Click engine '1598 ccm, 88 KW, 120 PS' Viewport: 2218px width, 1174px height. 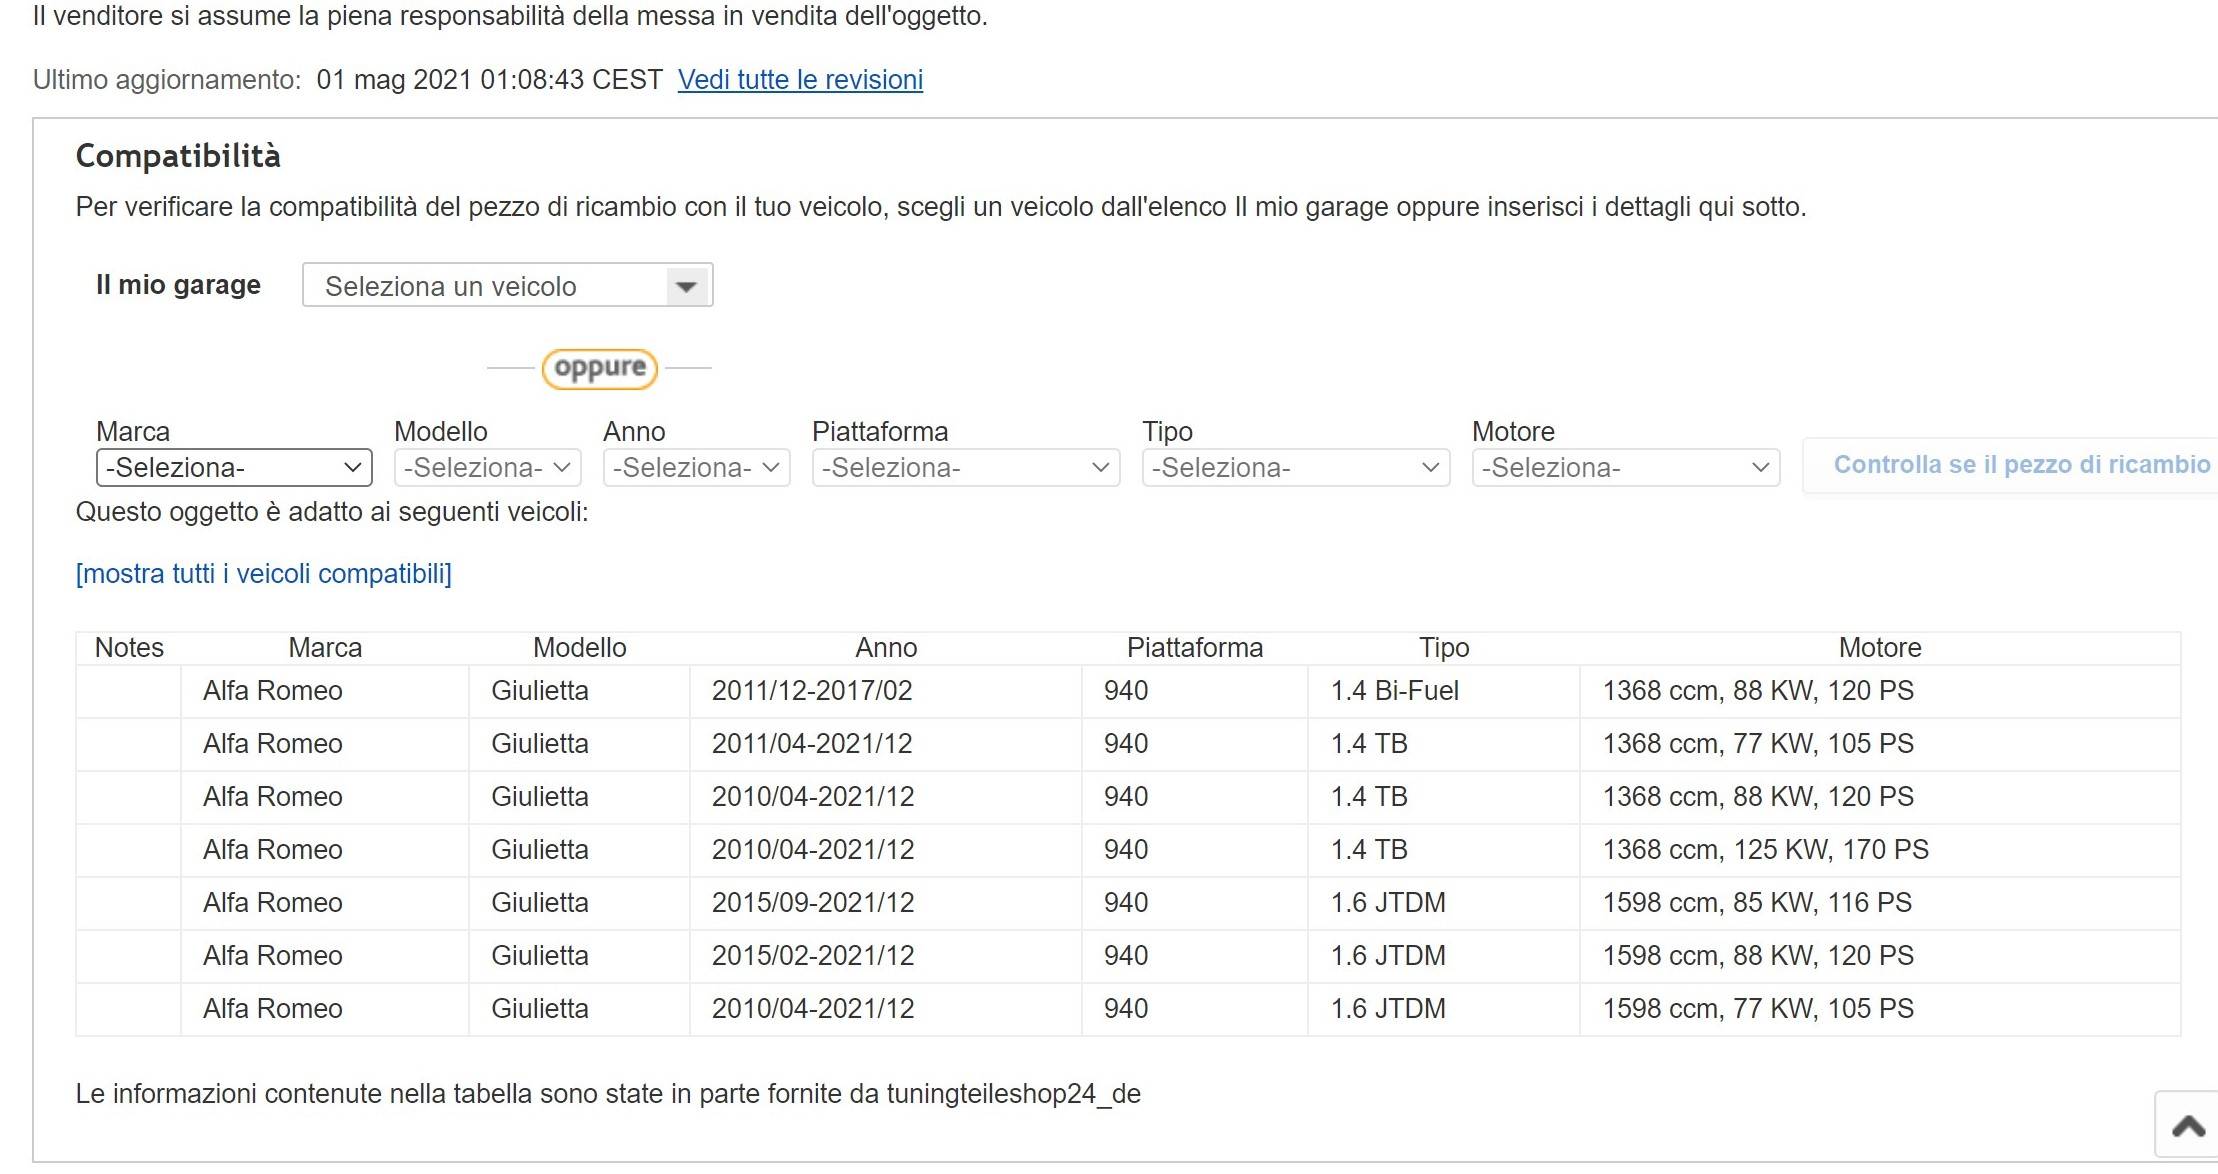(1758, 956)
